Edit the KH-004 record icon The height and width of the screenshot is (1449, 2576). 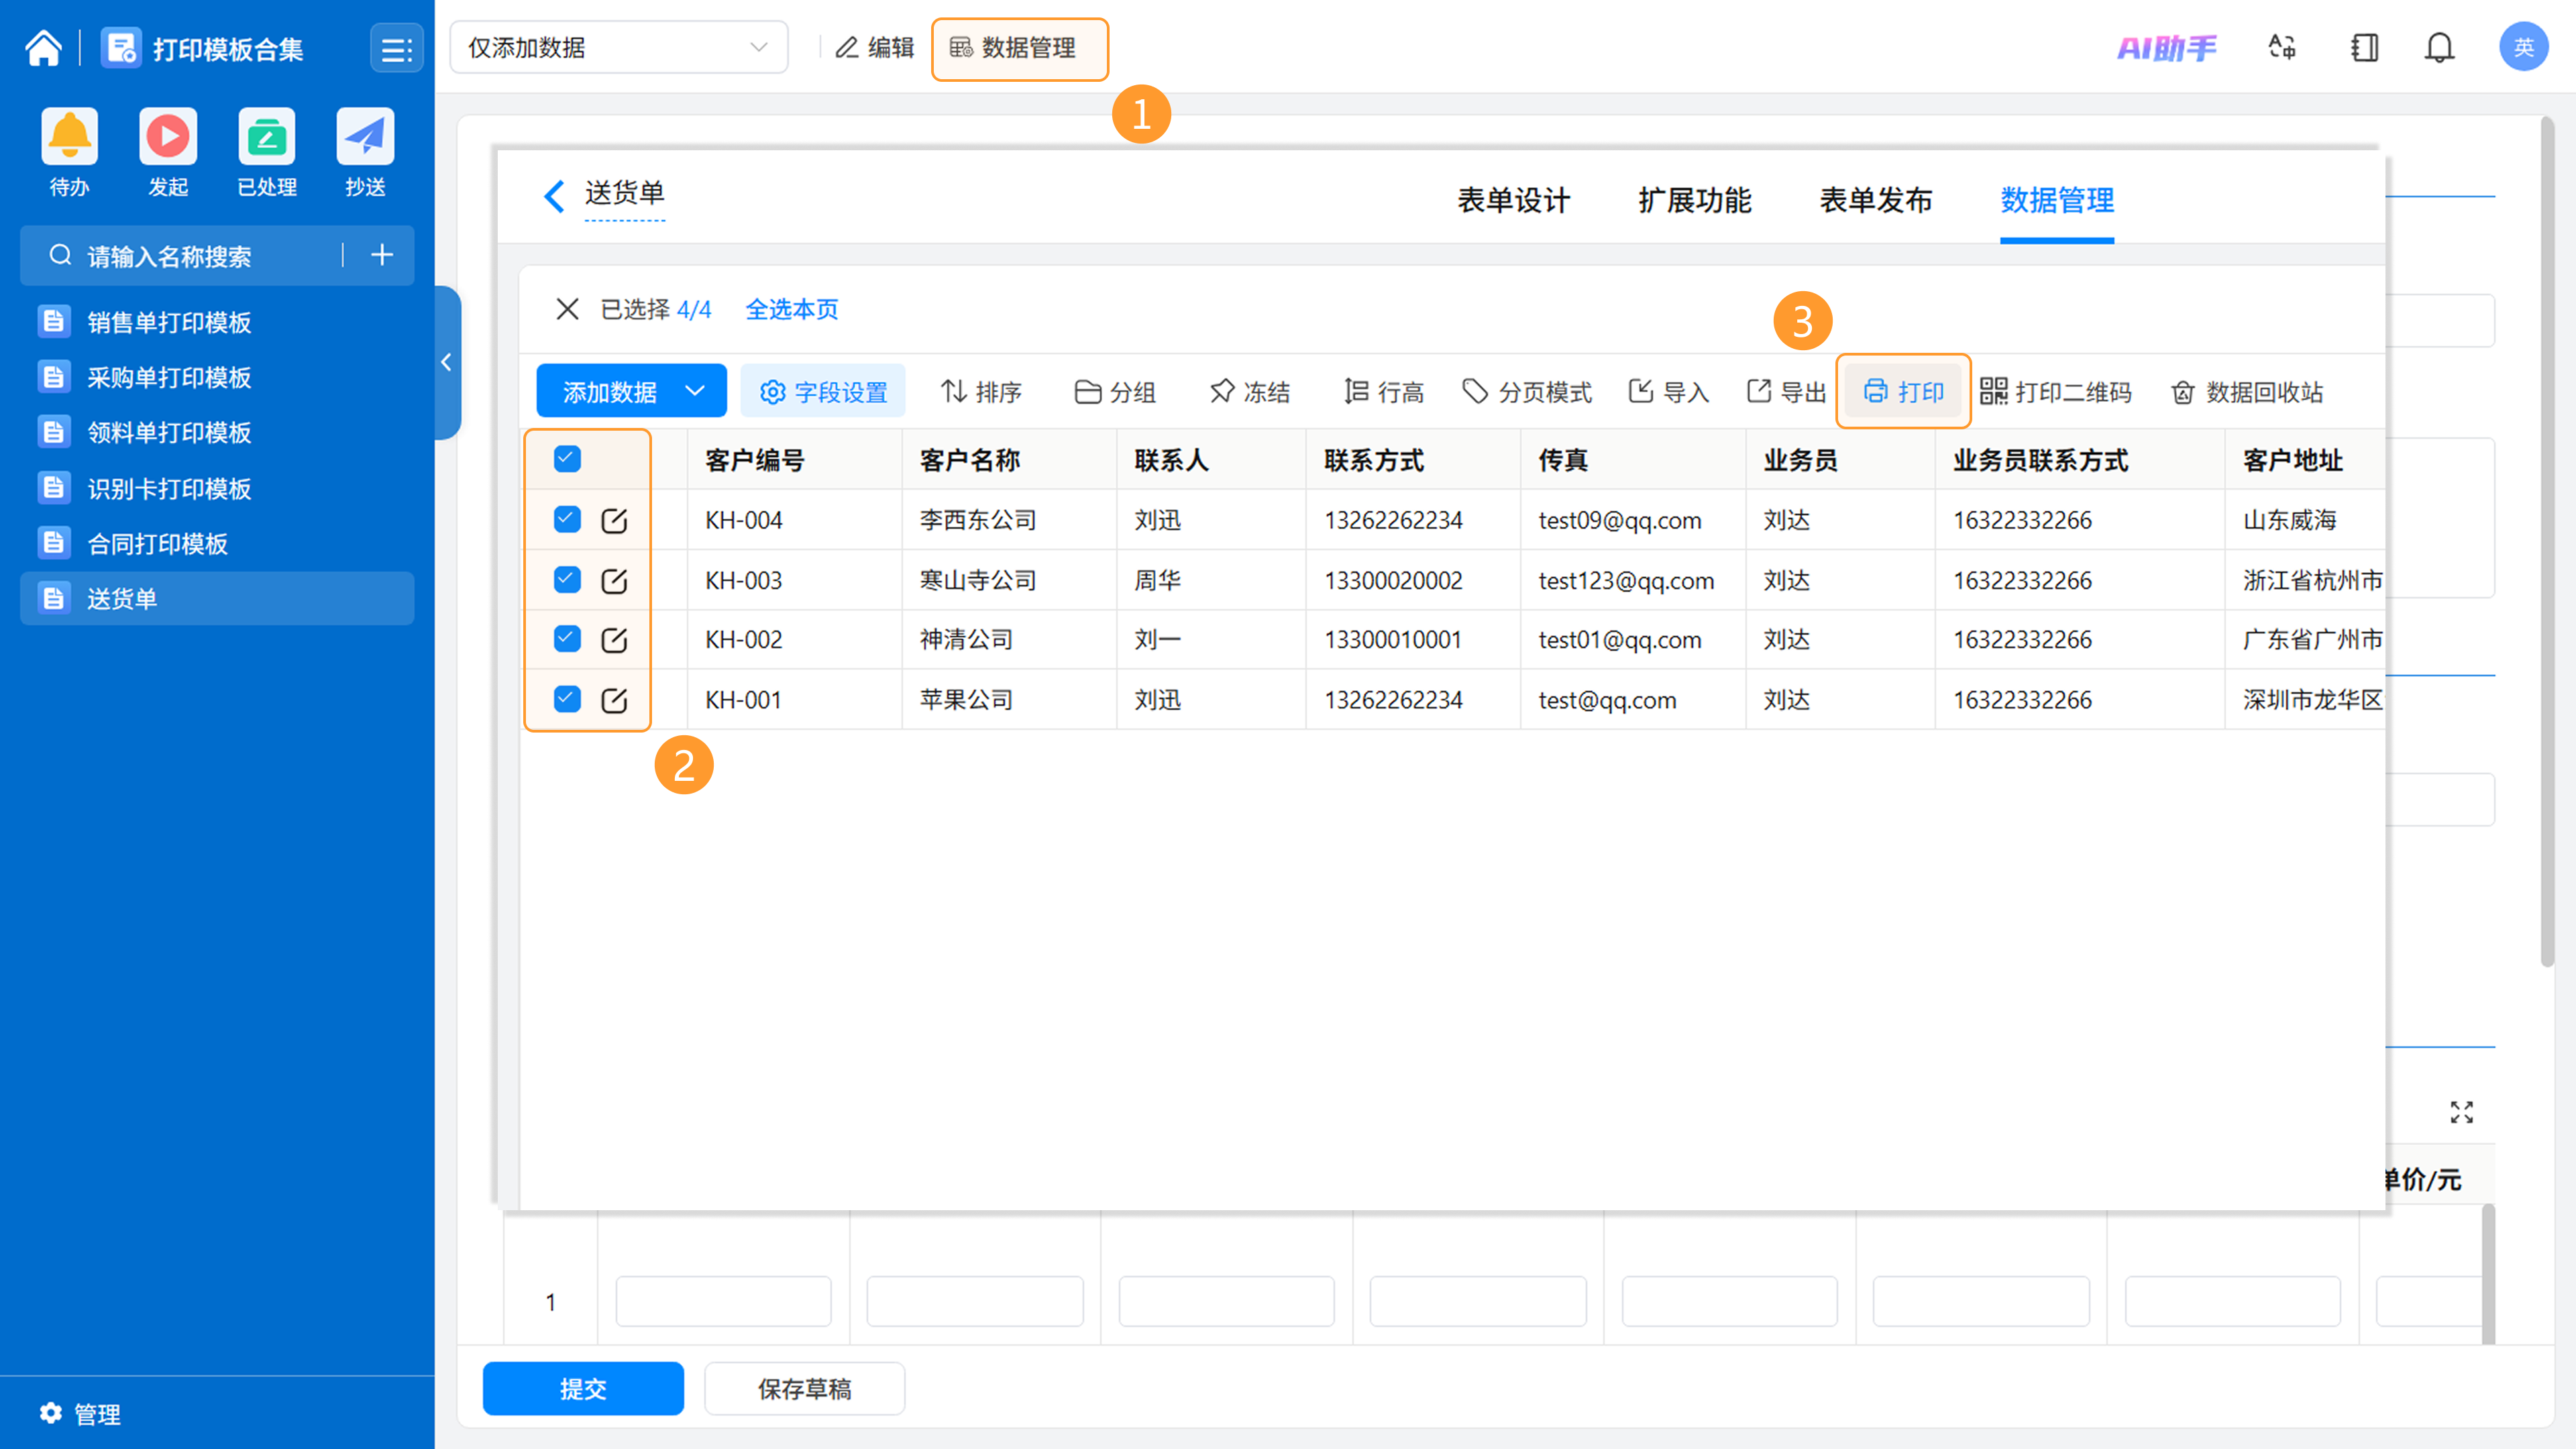pyautogui.click(x=614, y=520)
